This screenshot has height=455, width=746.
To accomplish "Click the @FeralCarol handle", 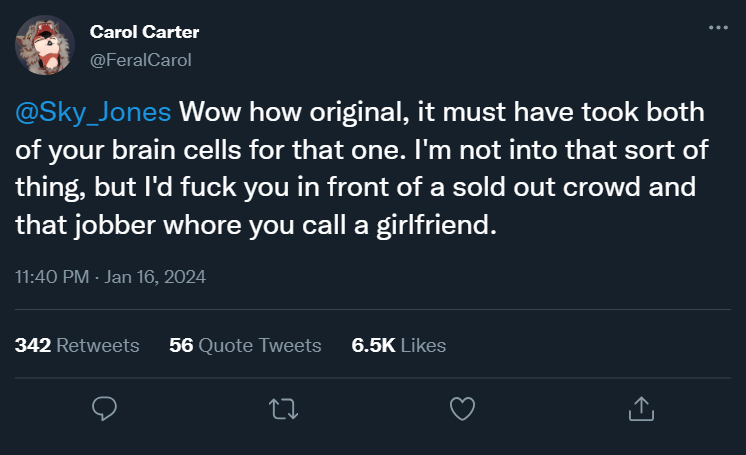I will (x=140, y=60).
